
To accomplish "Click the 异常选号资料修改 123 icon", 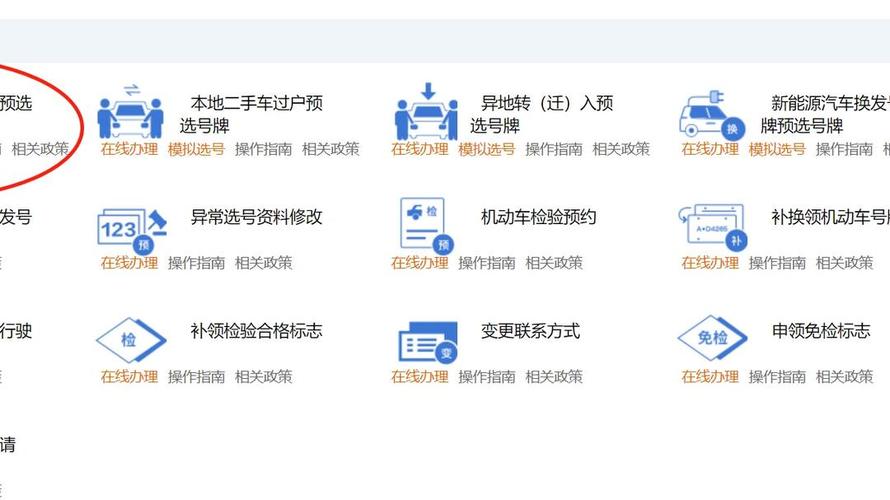I will [132, 230].
